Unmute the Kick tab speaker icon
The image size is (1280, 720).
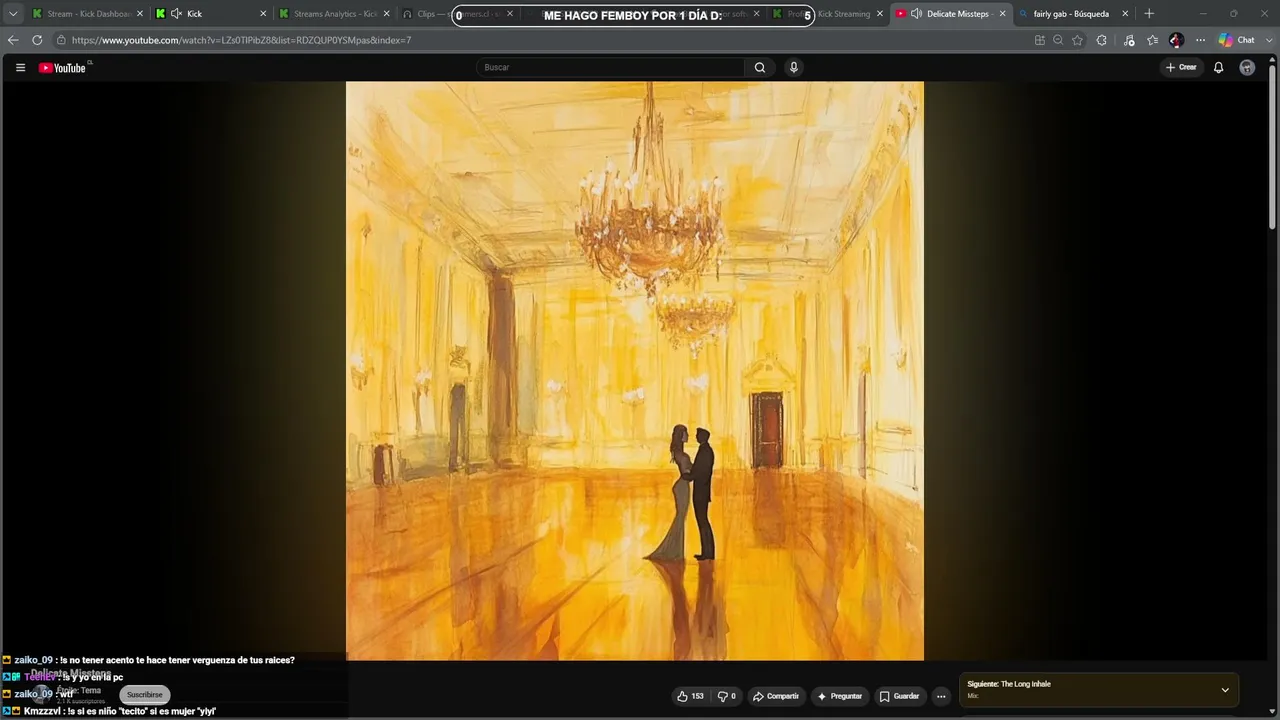click(176, 14)
